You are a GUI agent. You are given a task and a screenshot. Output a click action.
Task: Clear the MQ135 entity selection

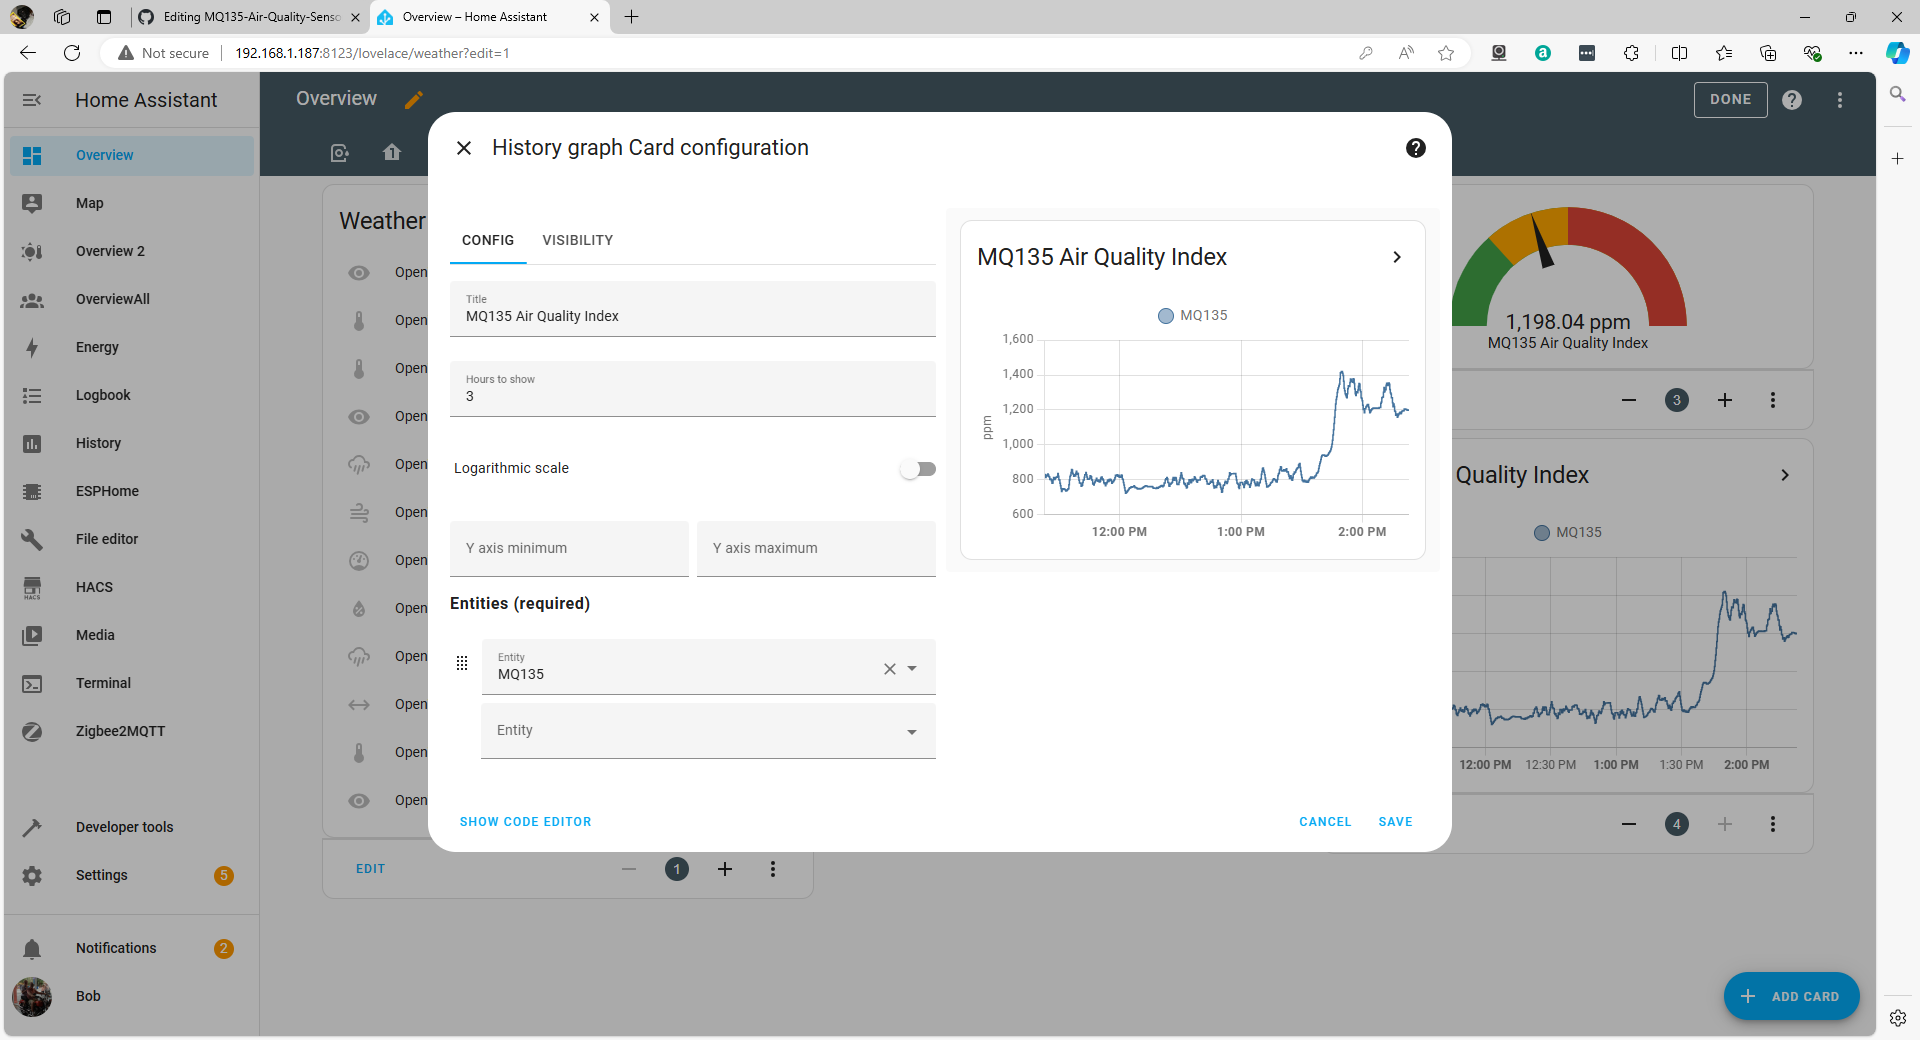890,669
